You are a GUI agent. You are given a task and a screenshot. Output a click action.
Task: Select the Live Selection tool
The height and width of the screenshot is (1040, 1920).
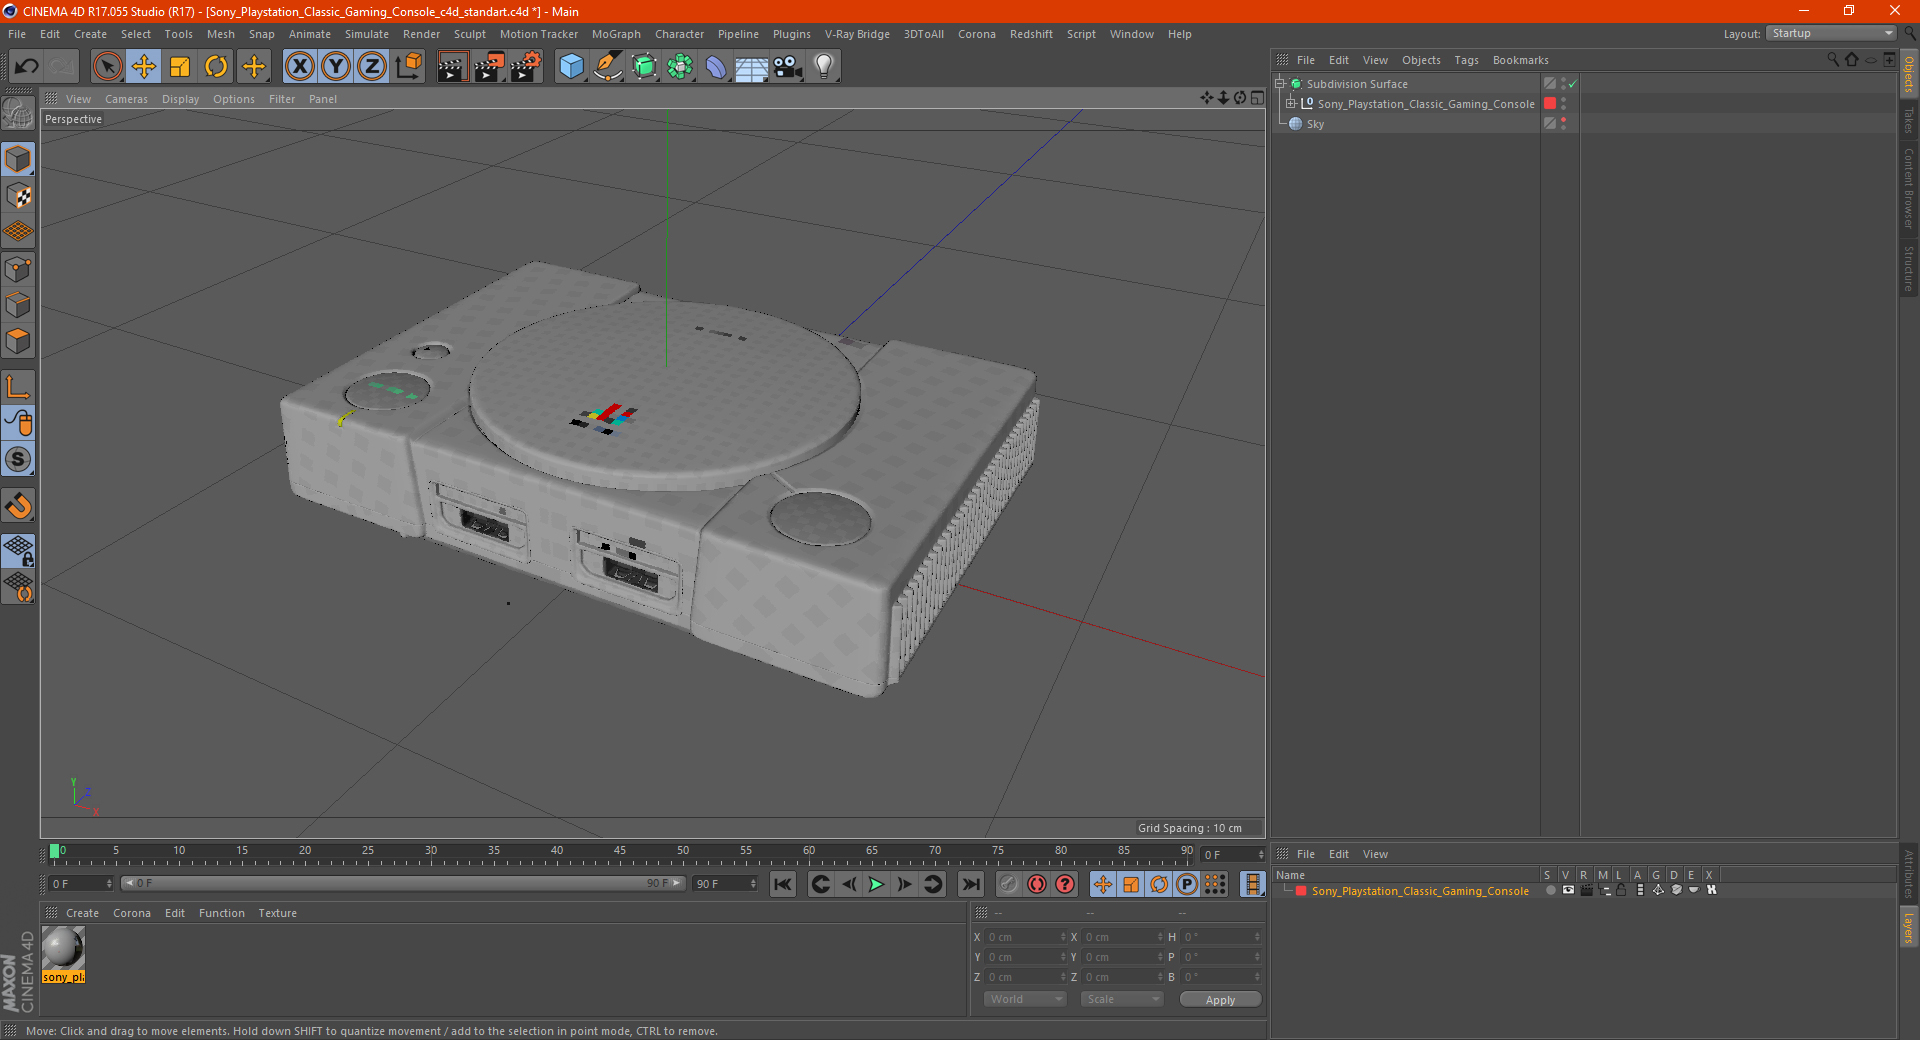tap(107, 67)
